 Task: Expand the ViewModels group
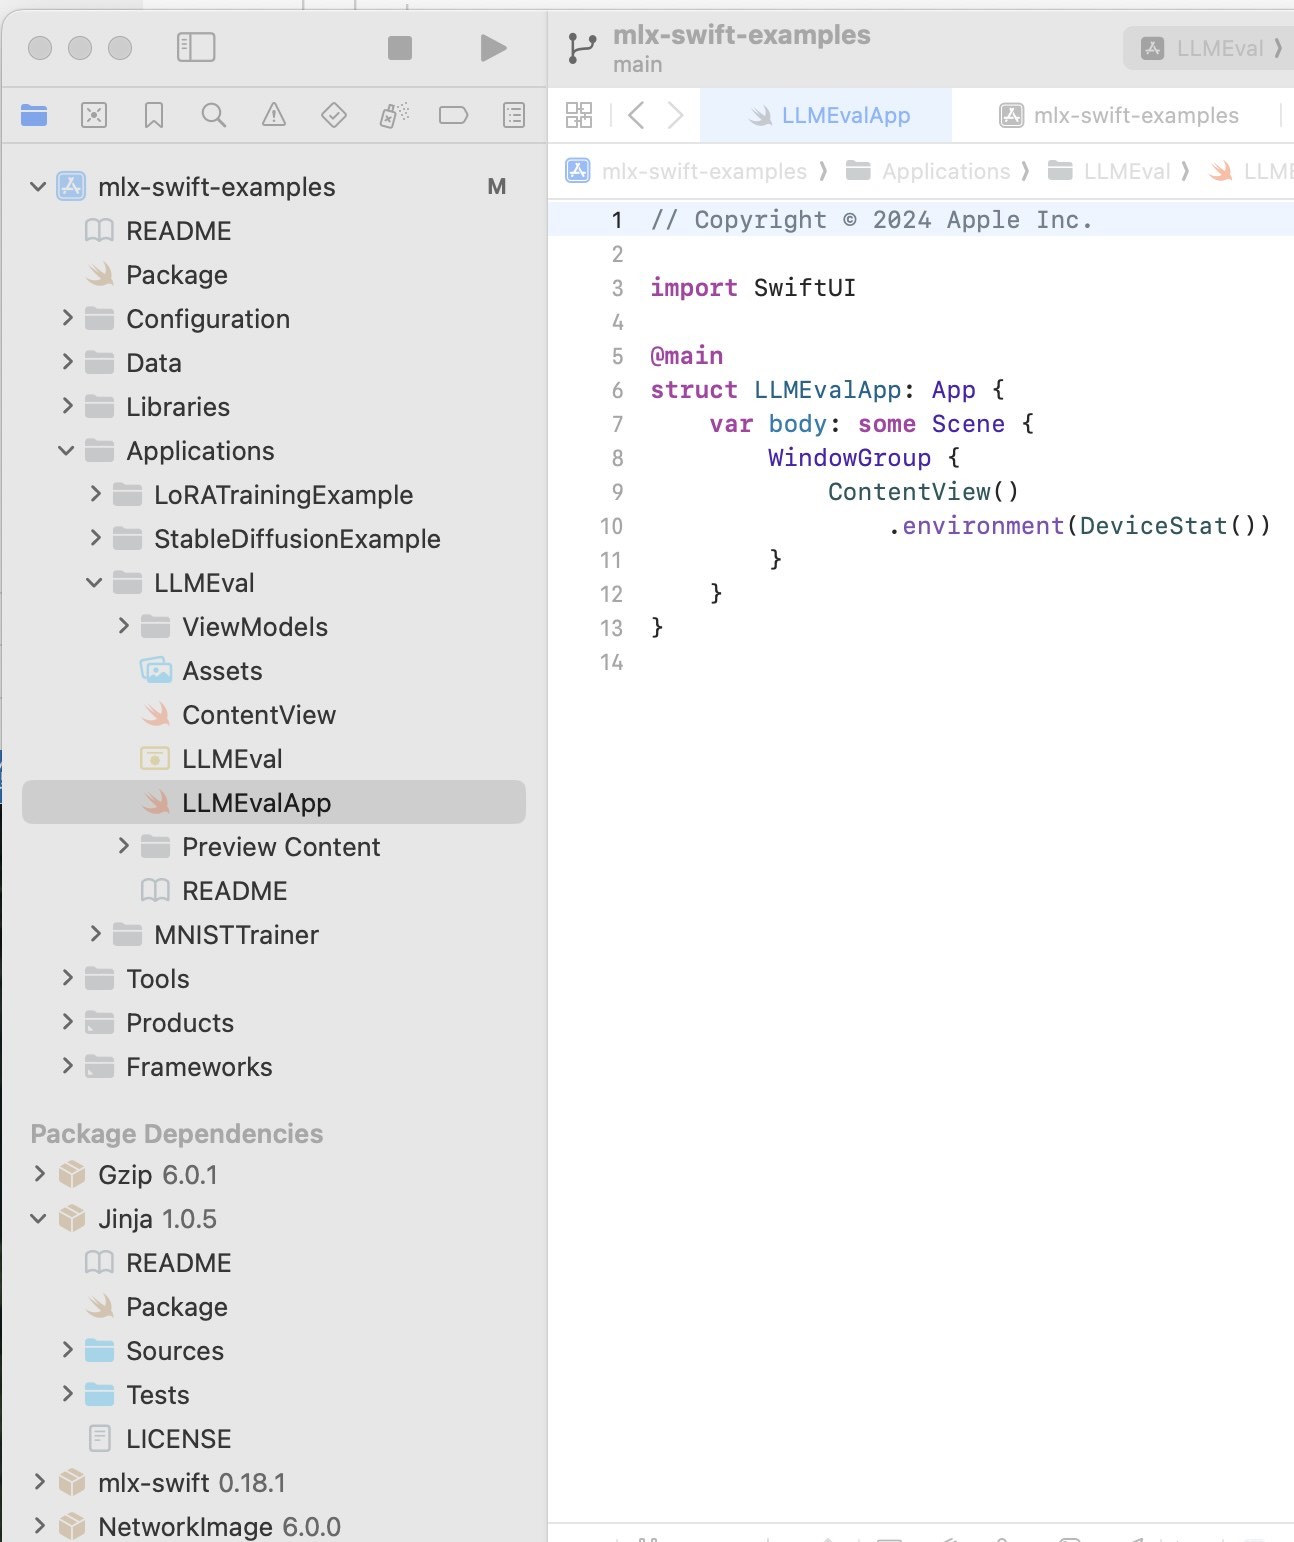[124, 626]
